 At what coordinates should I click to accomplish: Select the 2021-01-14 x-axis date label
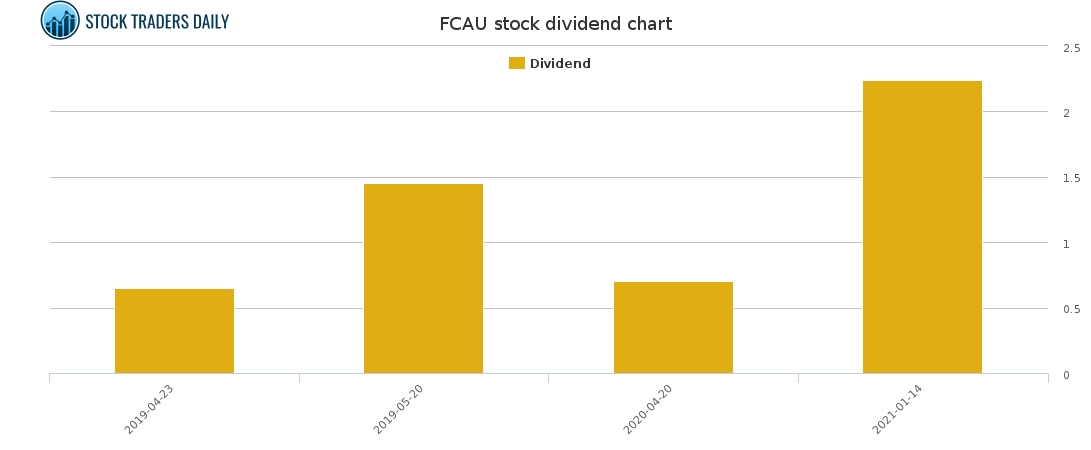(897, 410)
